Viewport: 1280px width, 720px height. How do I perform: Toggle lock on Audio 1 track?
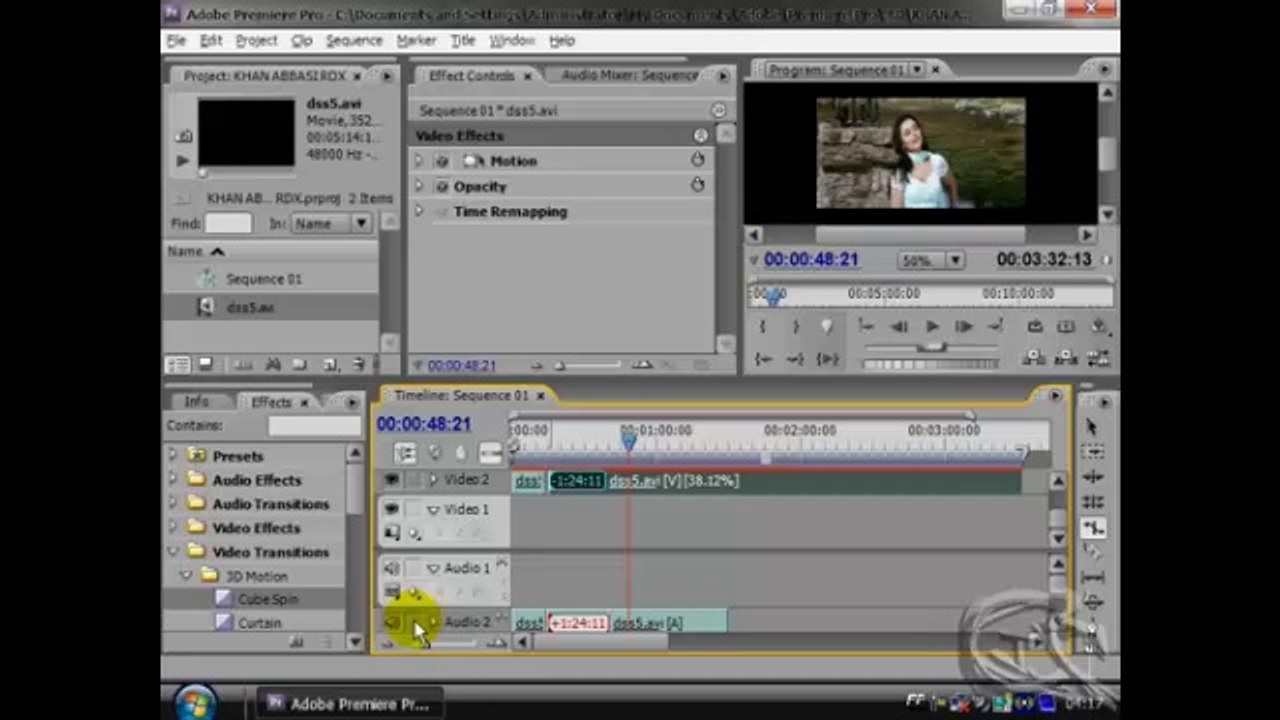click(413, 568)
